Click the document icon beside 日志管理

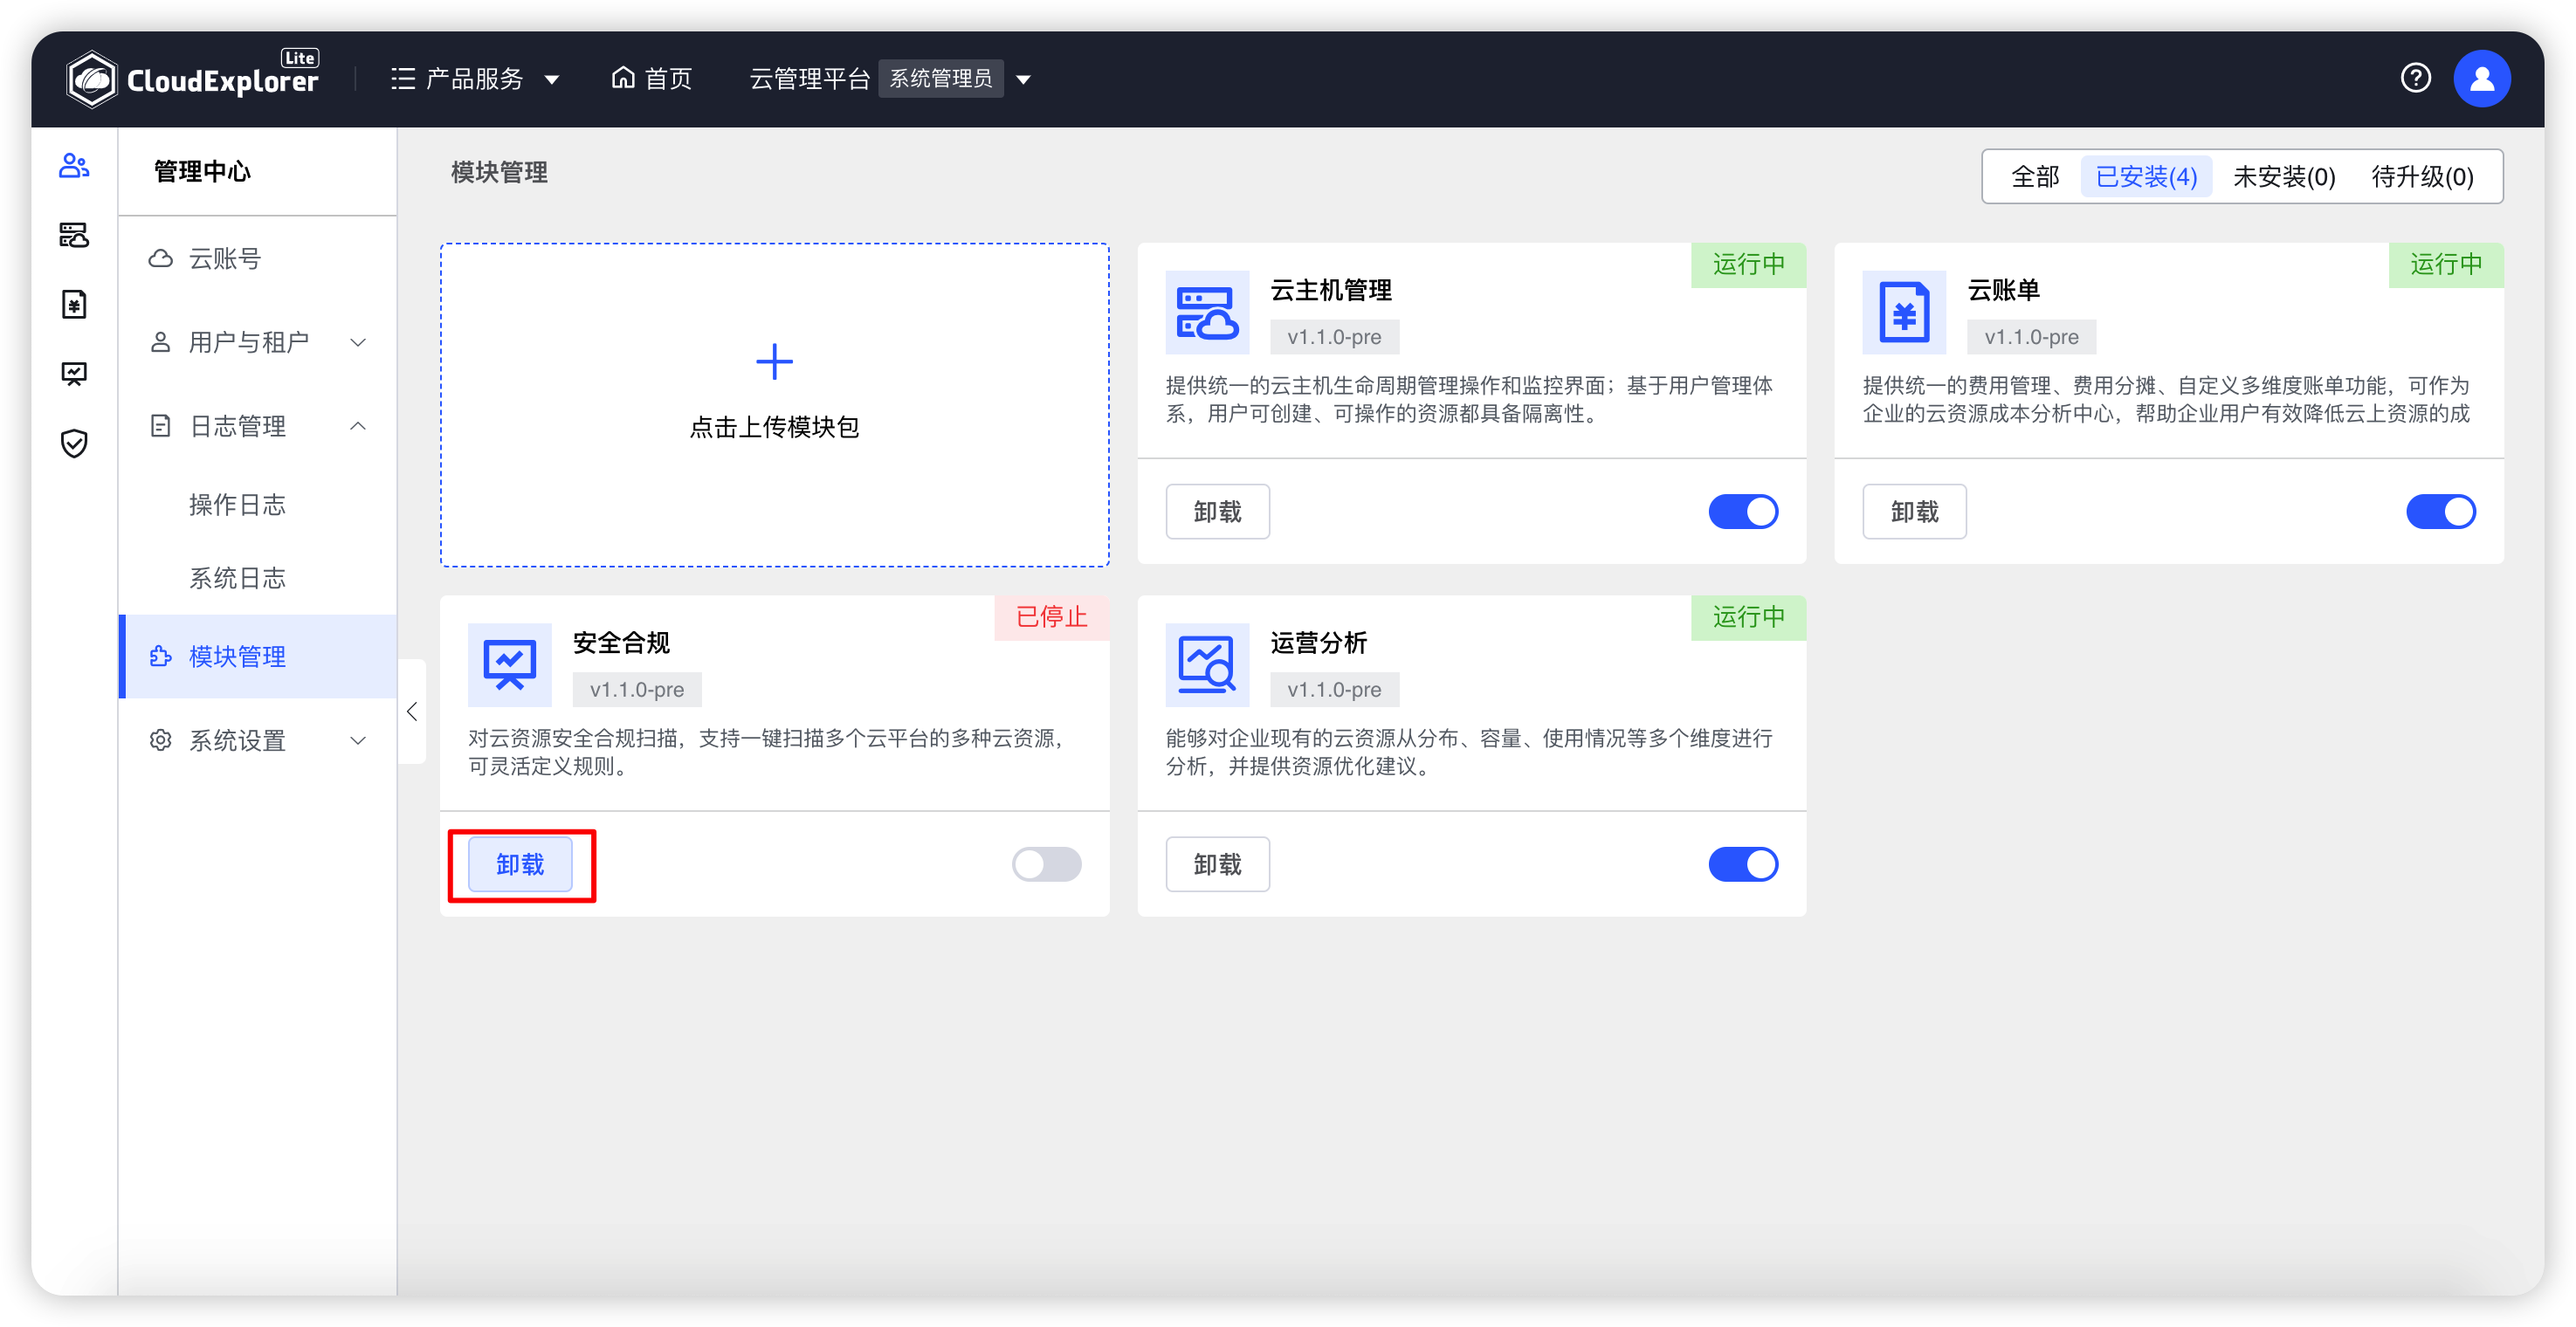[x=160, y=426]
